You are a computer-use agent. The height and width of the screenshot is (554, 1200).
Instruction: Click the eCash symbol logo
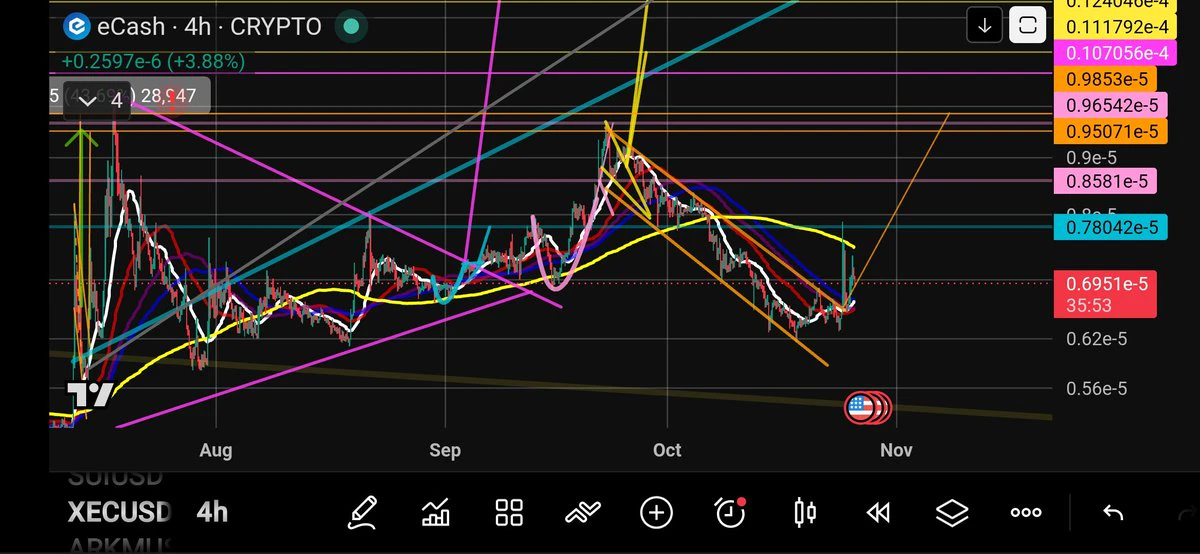(75, 26)
